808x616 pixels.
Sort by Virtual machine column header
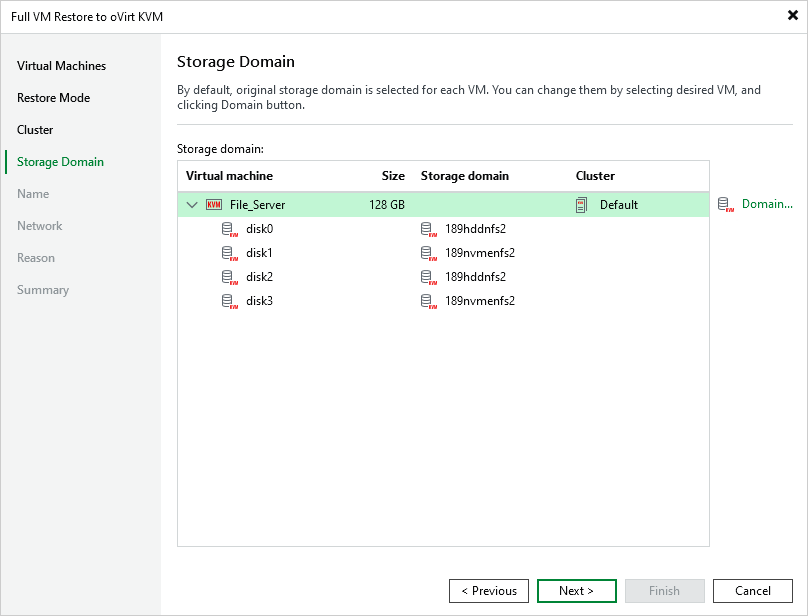[229, 176]
